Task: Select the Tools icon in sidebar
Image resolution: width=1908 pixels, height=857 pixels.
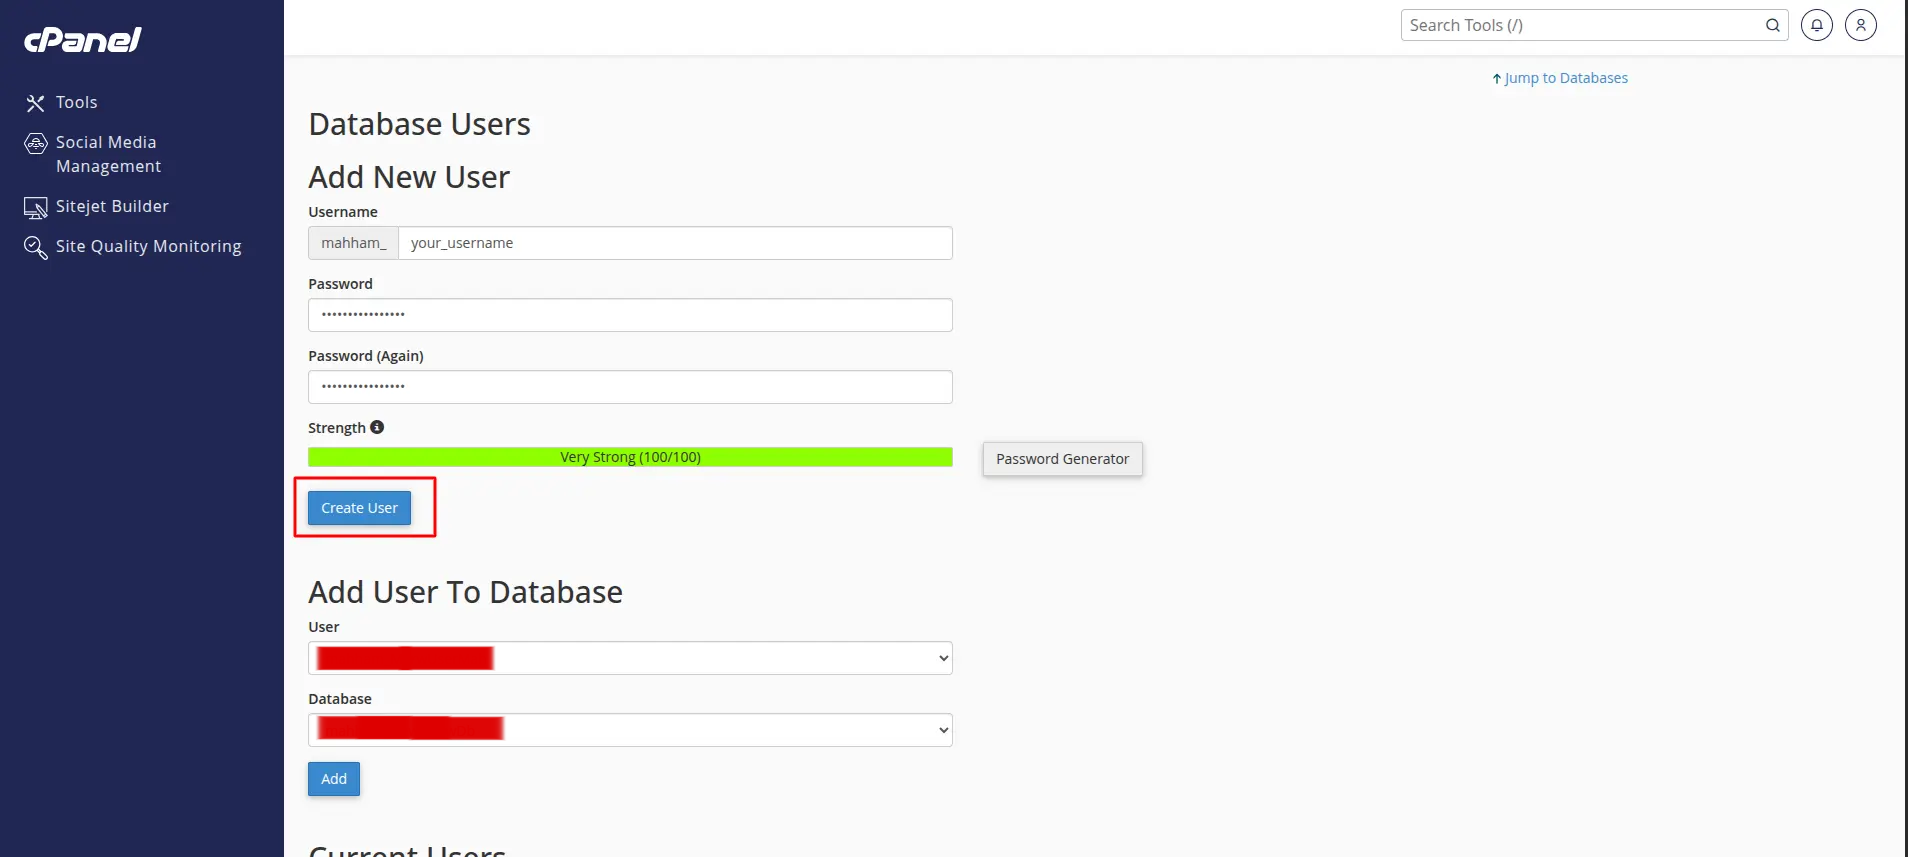Action: pyautogui.click(x=35, y=102)
